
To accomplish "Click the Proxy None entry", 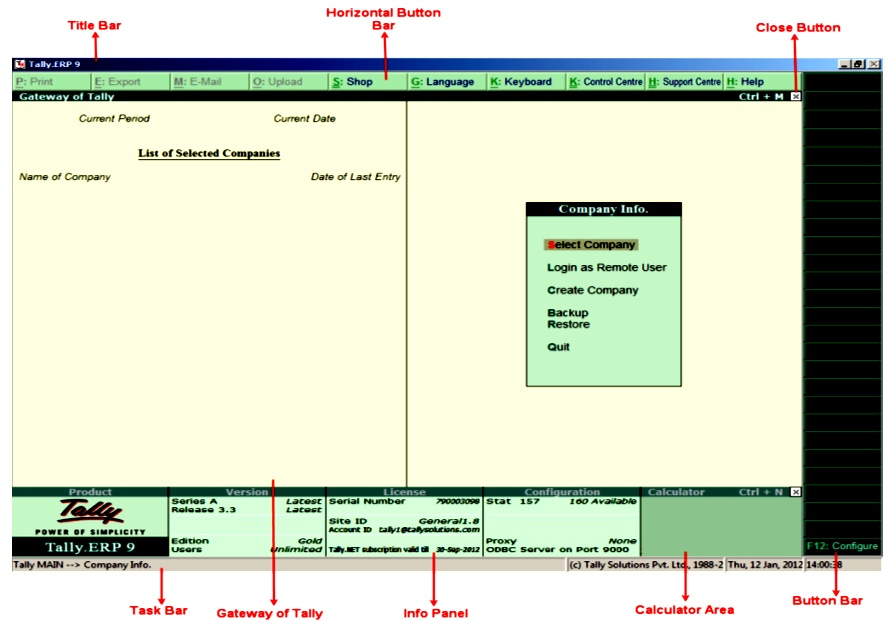I will pyautogui.click(x=561, y=541).
